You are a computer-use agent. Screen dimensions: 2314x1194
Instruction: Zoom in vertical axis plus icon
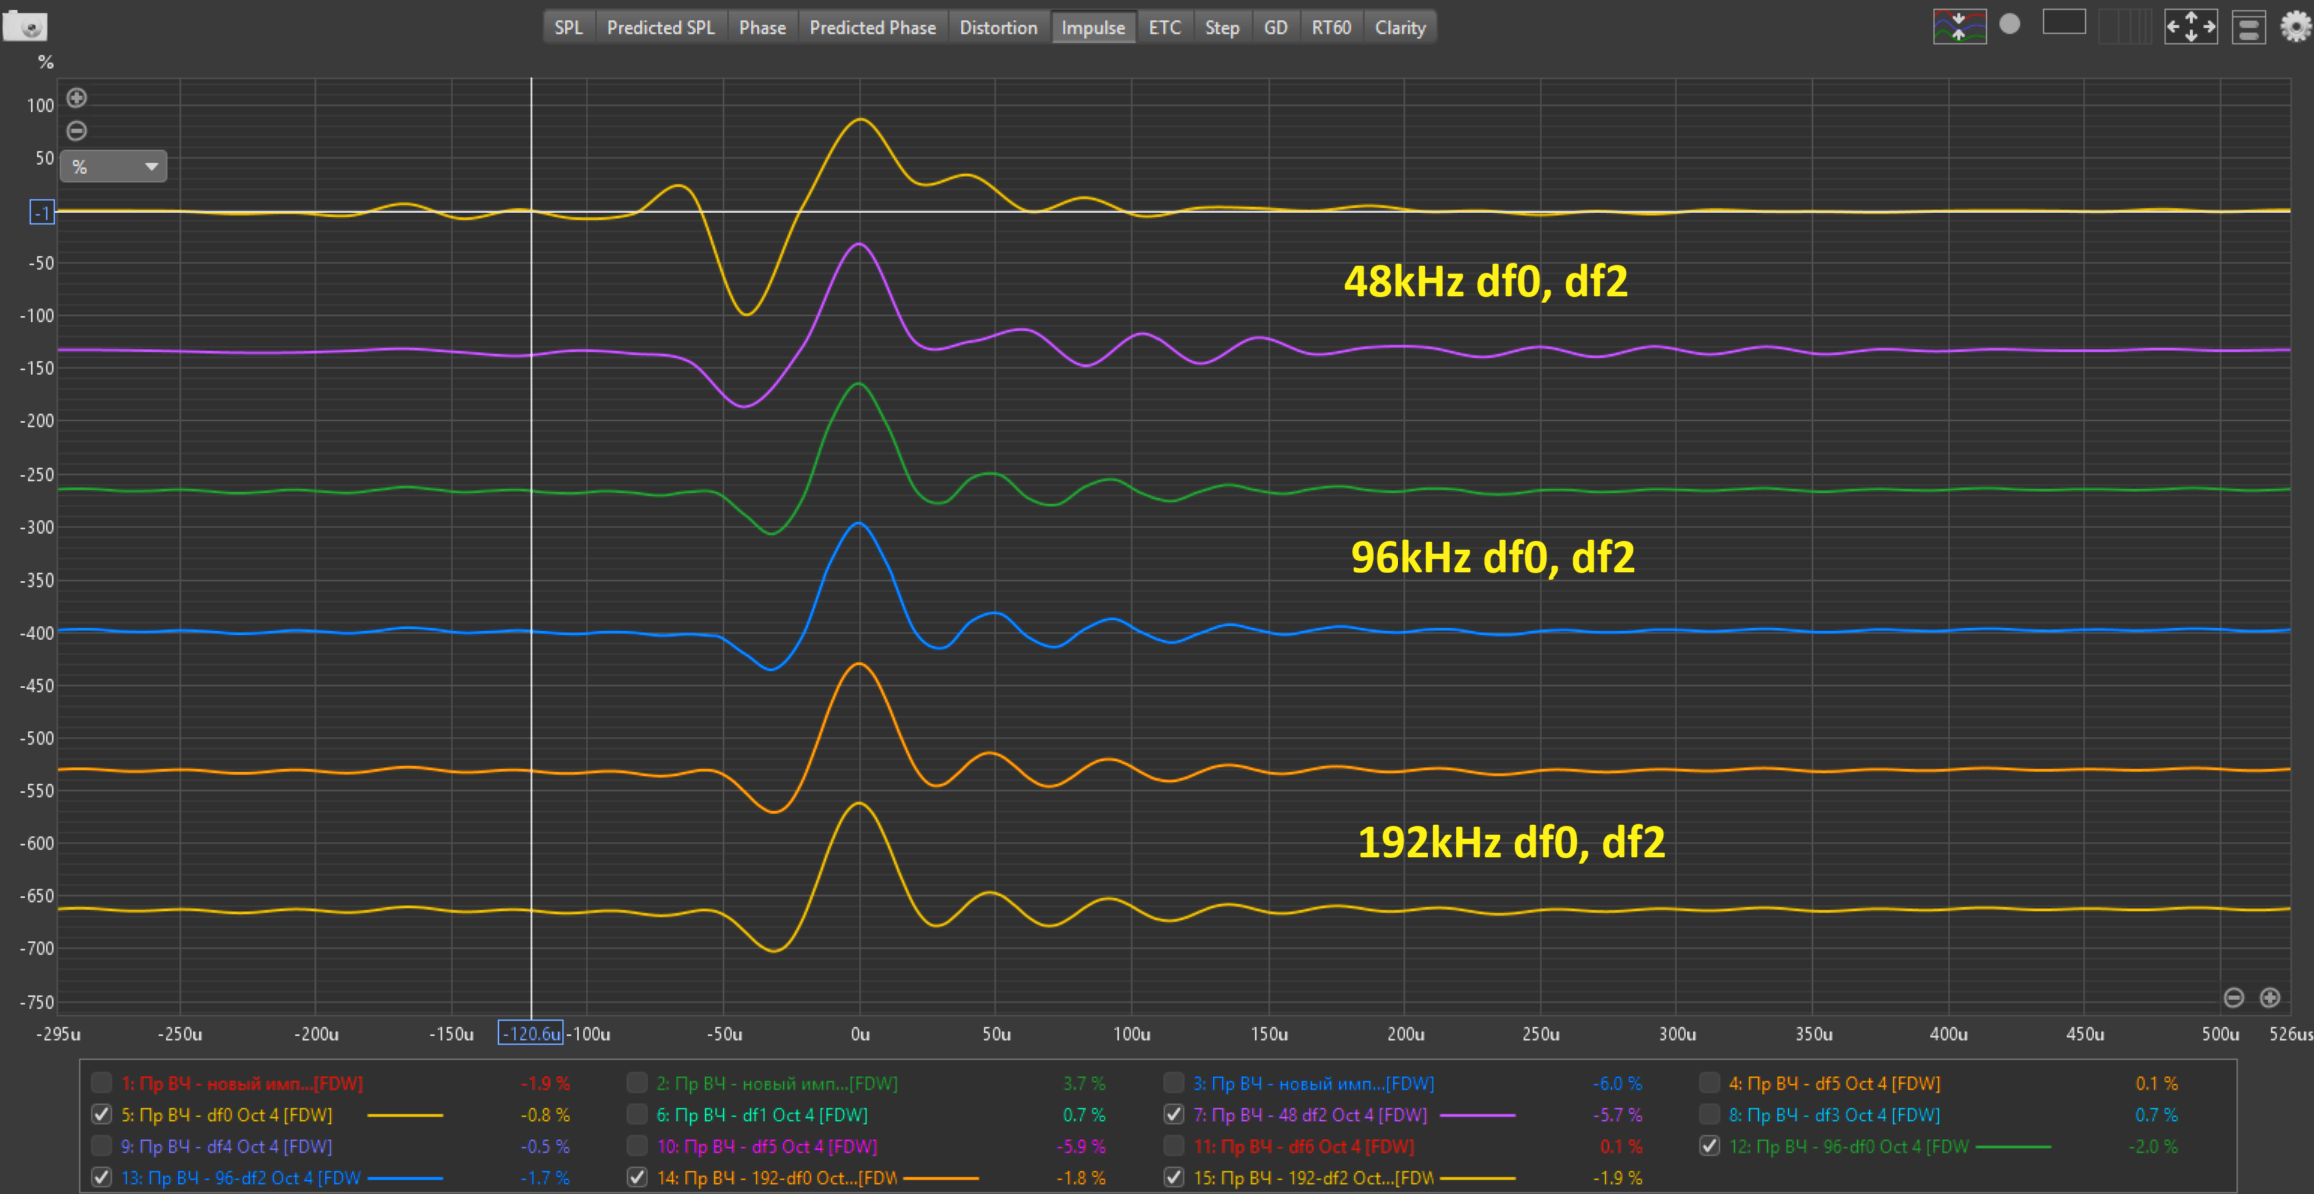point(77,98)
